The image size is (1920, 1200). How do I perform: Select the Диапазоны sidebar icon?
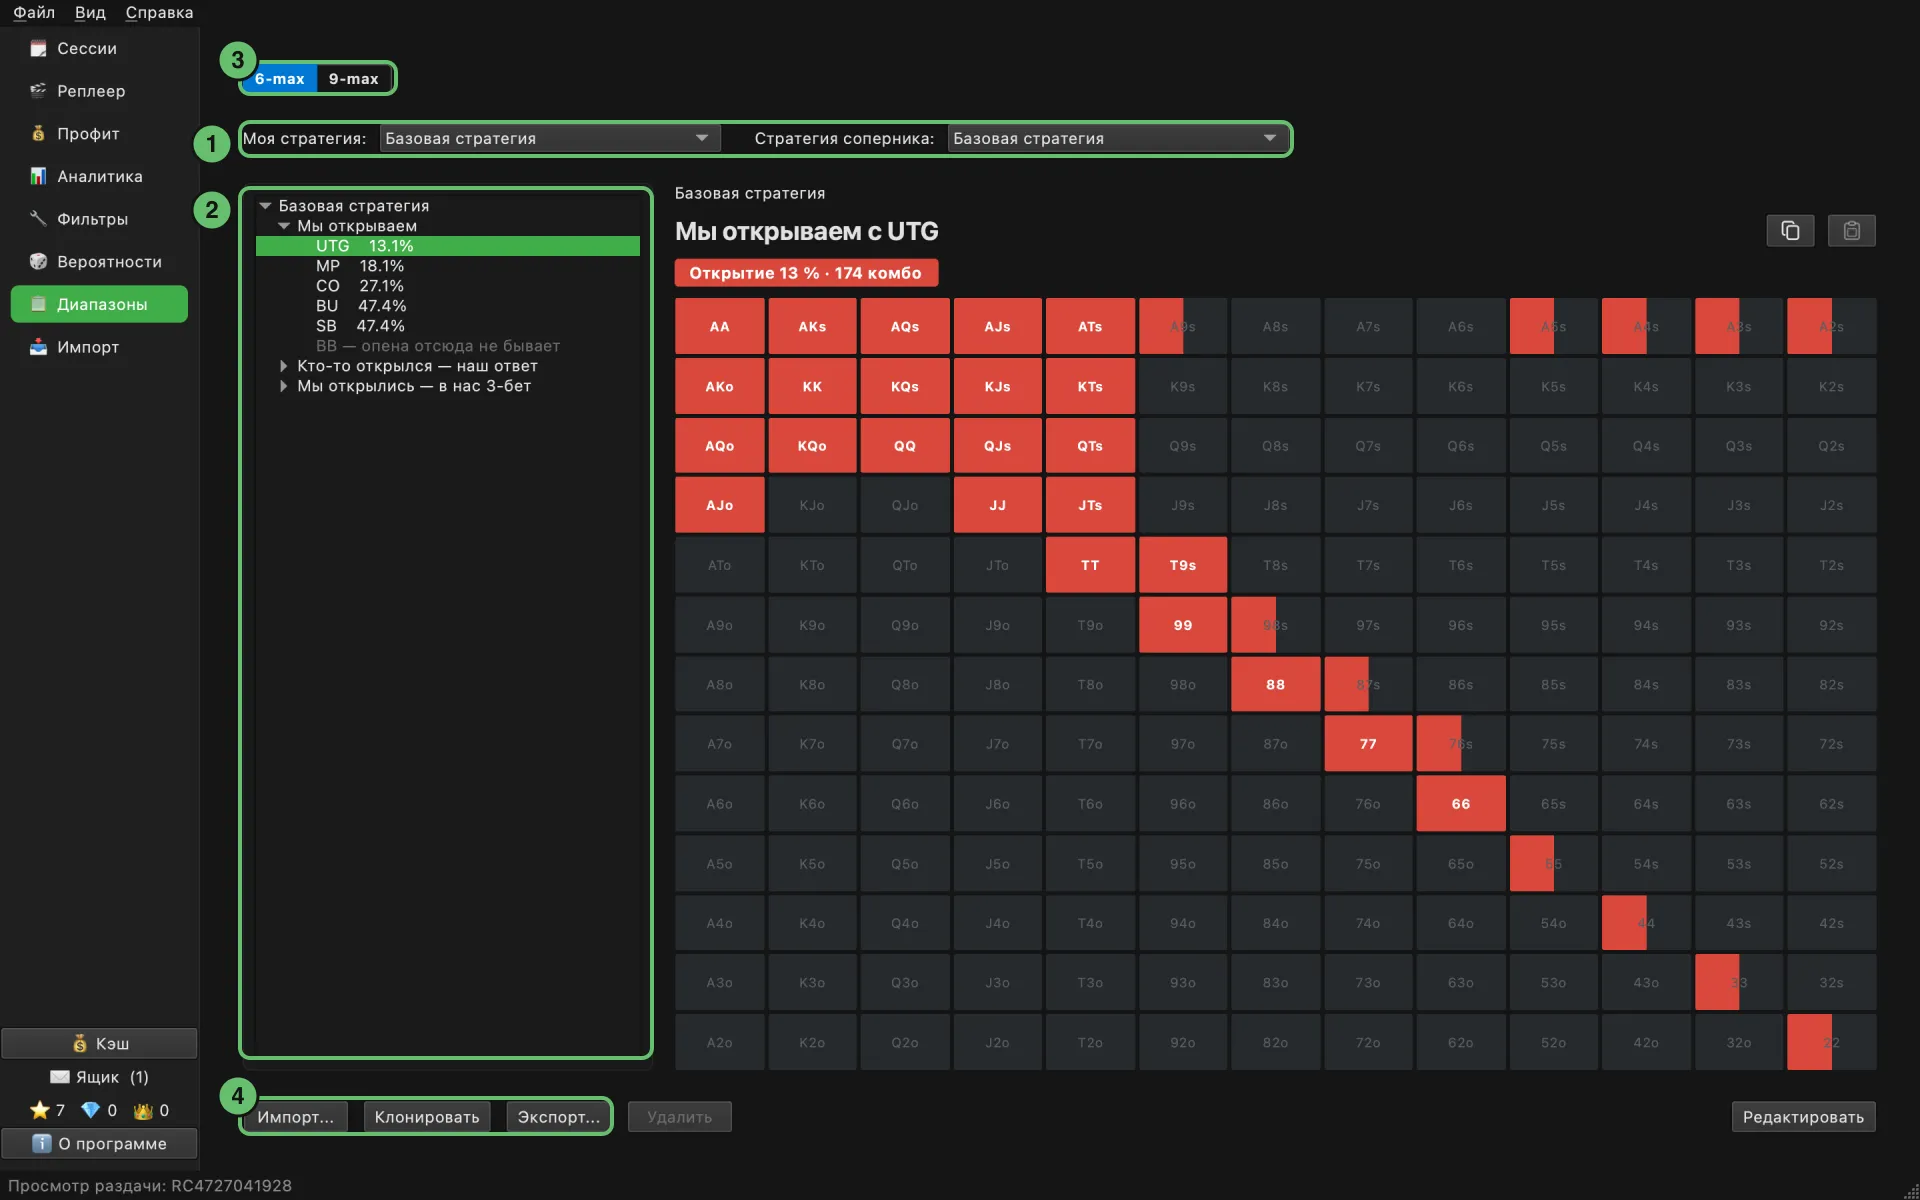pyautogui.click(x=38, y=304)
